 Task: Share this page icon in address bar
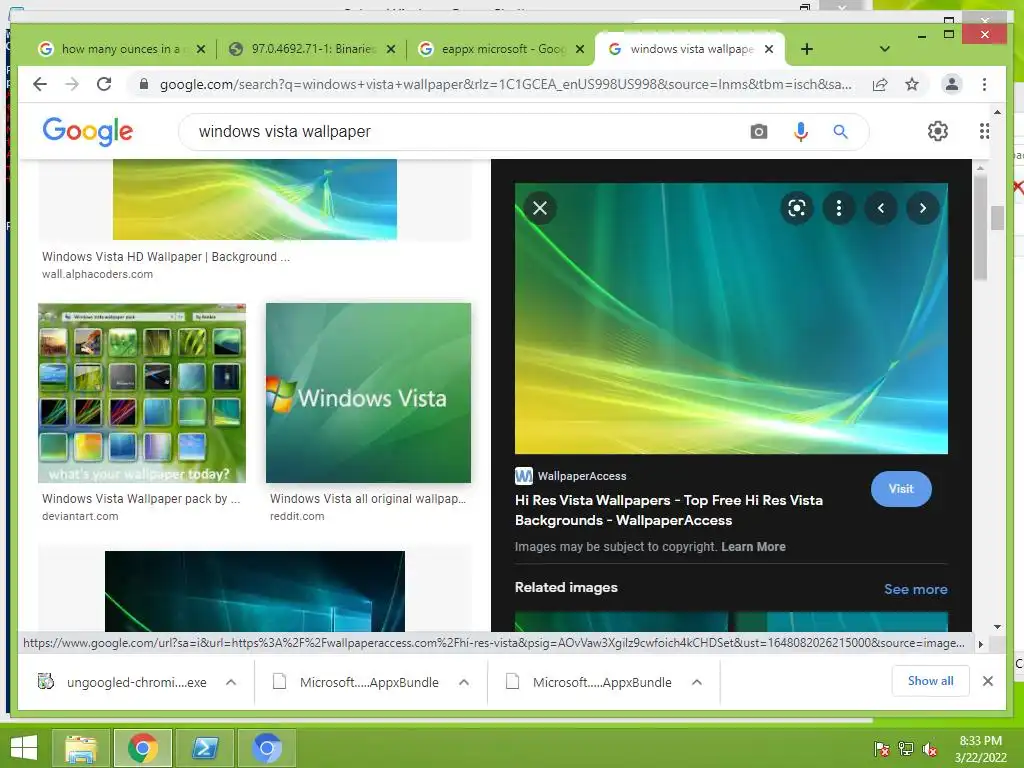tap(880, 84)
